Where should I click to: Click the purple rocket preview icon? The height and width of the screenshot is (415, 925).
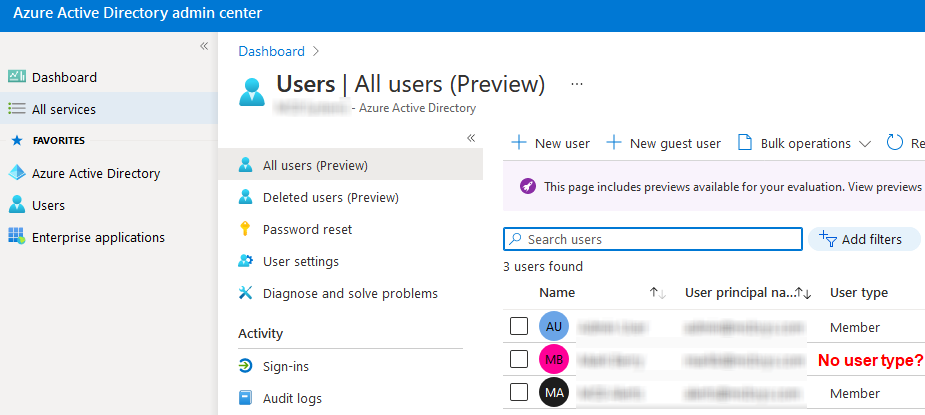[x=527, y=187]
